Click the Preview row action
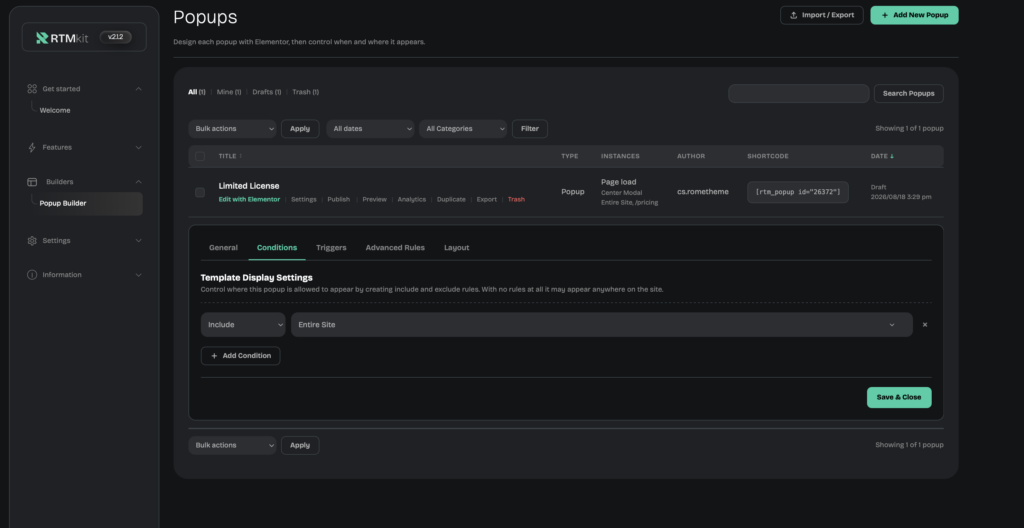 pos(374,199)
